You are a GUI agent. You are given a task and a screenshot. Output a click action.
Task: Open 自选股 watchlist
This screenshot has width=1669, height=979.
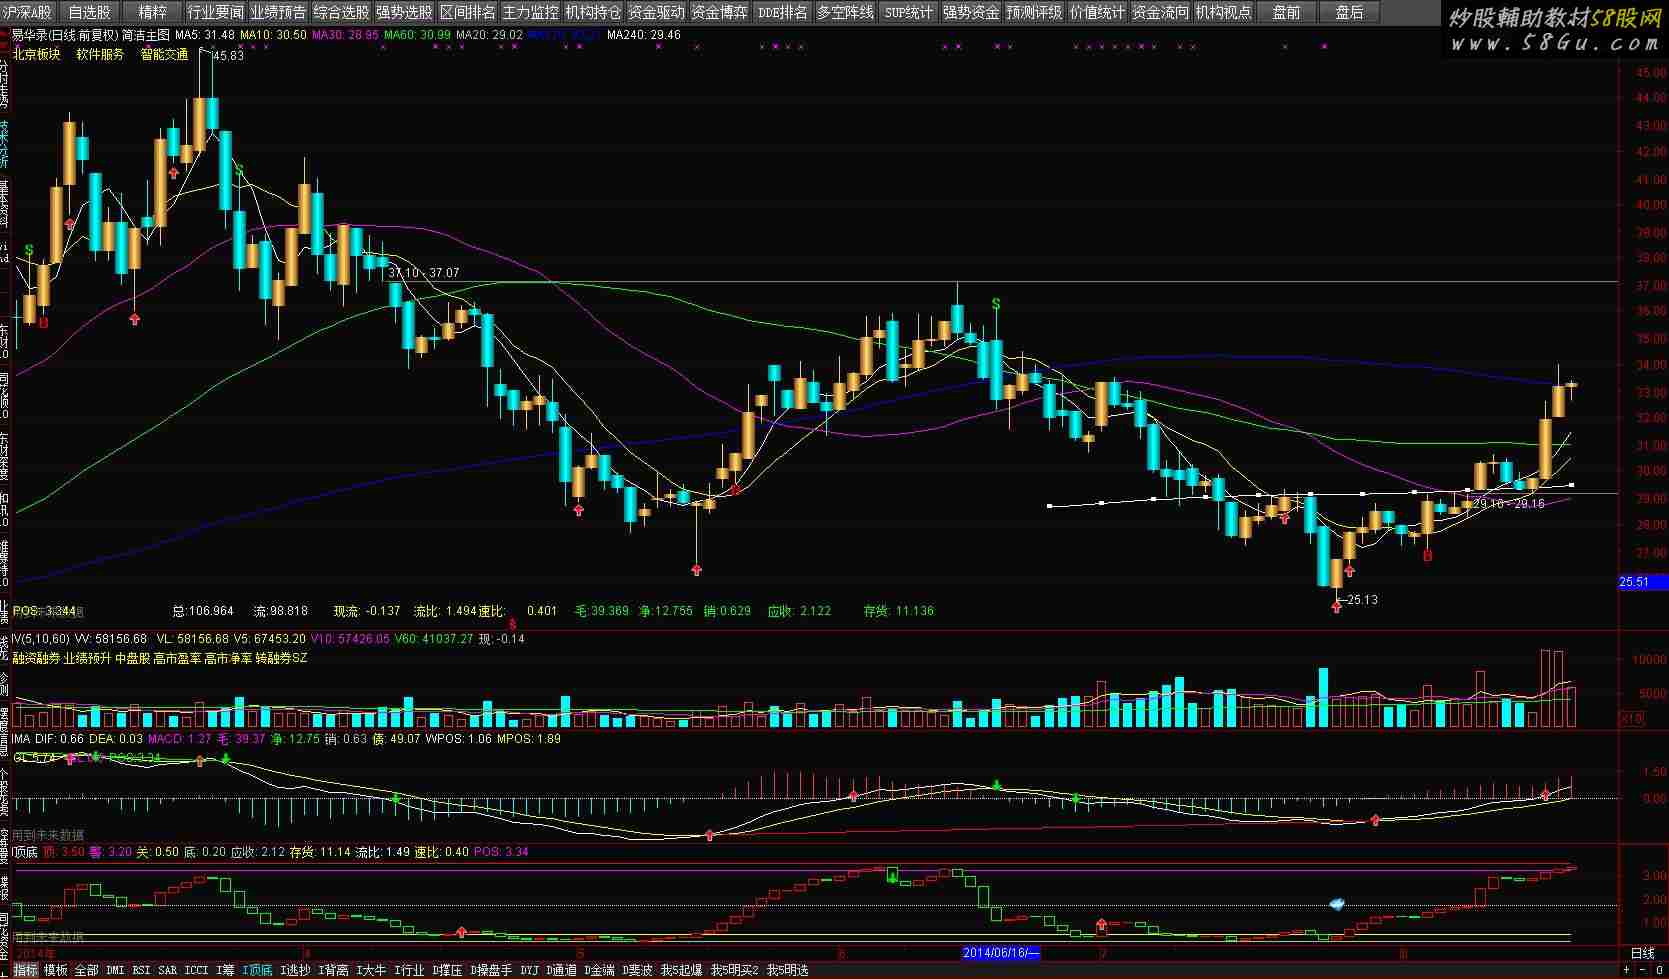90,12
